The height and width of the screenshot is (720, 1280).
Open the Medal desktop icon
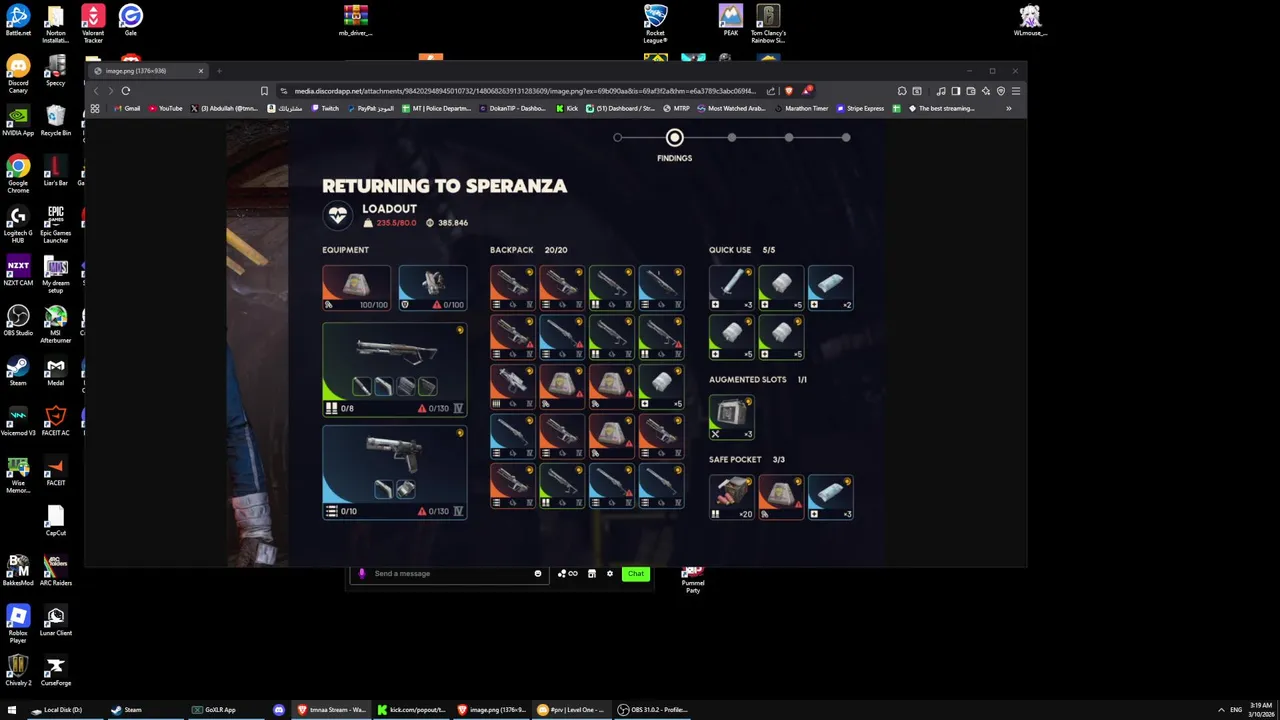click(x=56, y=371)
